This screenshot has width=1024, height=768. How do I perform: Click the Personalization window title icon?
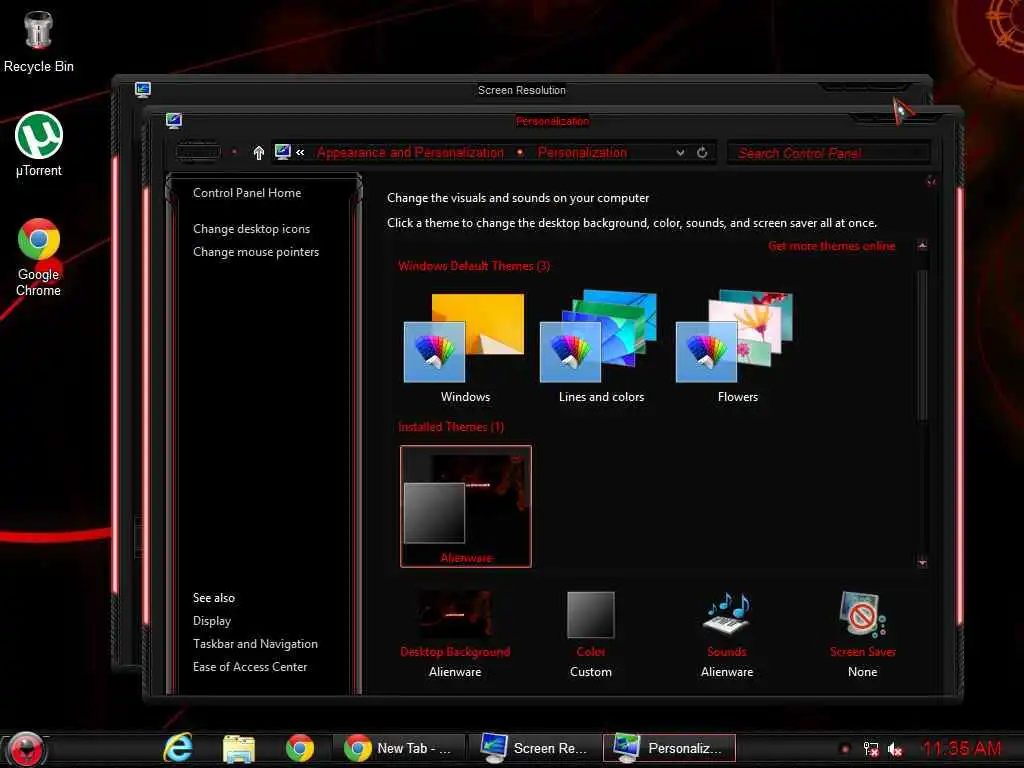[x=174, y=120]
